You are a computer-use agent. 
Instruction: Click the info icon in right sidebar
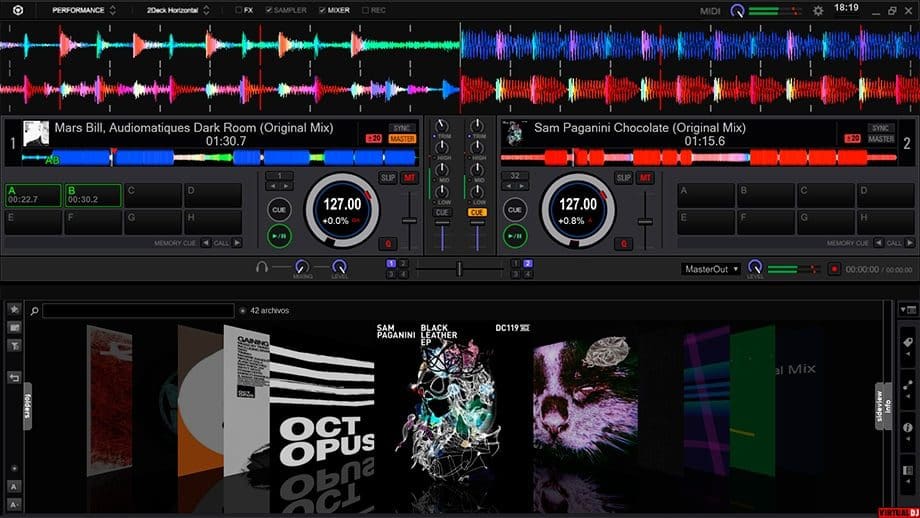[908, 428]
